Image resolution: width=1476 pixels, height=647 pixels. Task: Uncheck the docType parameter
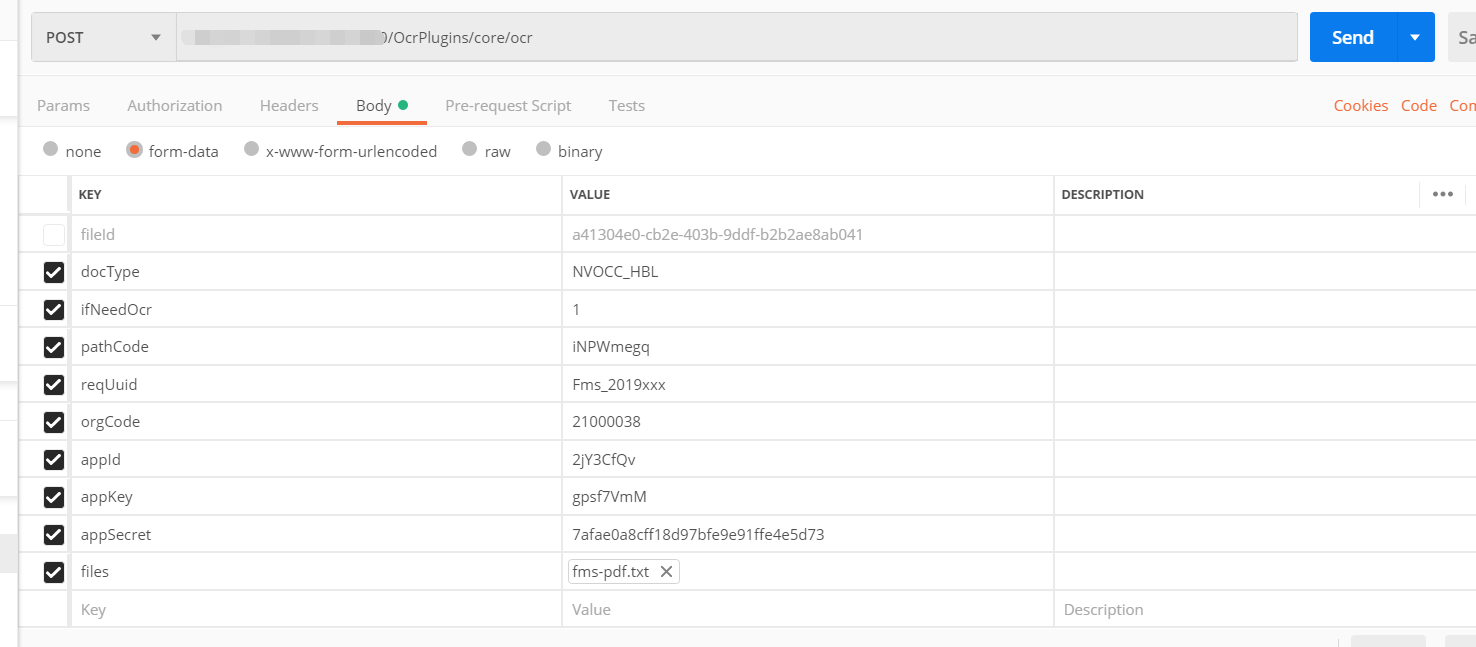pyautogui.click(x=54, y=272)
